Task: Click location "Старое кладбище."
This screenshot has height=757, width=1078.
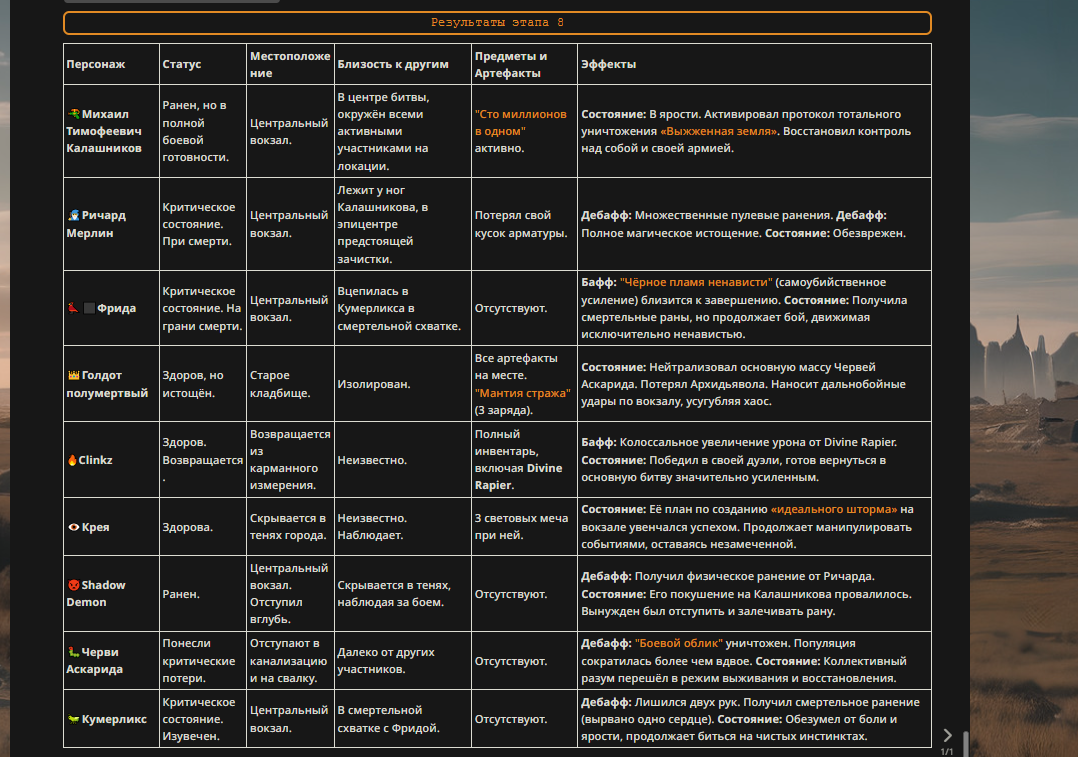Action: click(x=280, y=384)
